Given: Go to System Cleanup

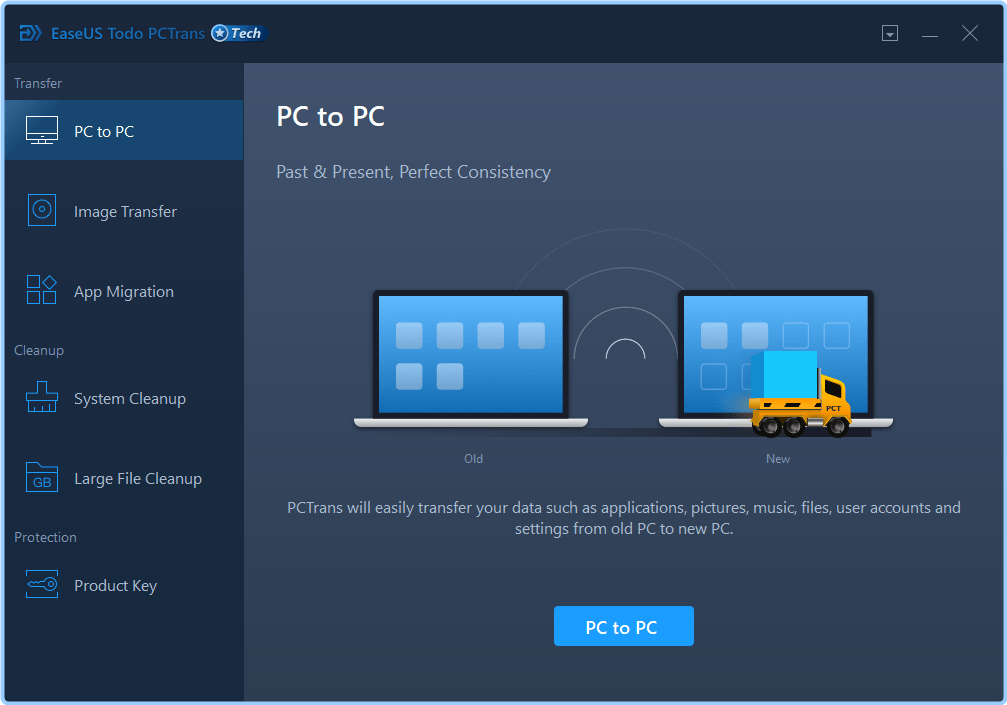Looking at the screenshot, I should [124, 397].
